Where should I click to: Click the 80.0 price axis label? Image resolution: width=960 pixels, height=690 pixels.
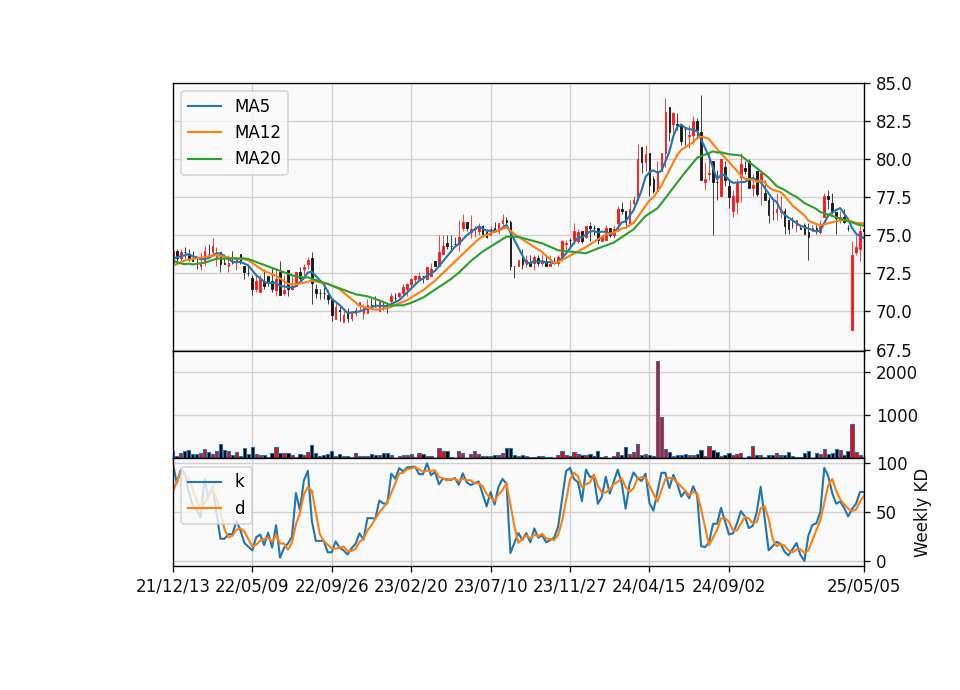[x=893, y=160]
